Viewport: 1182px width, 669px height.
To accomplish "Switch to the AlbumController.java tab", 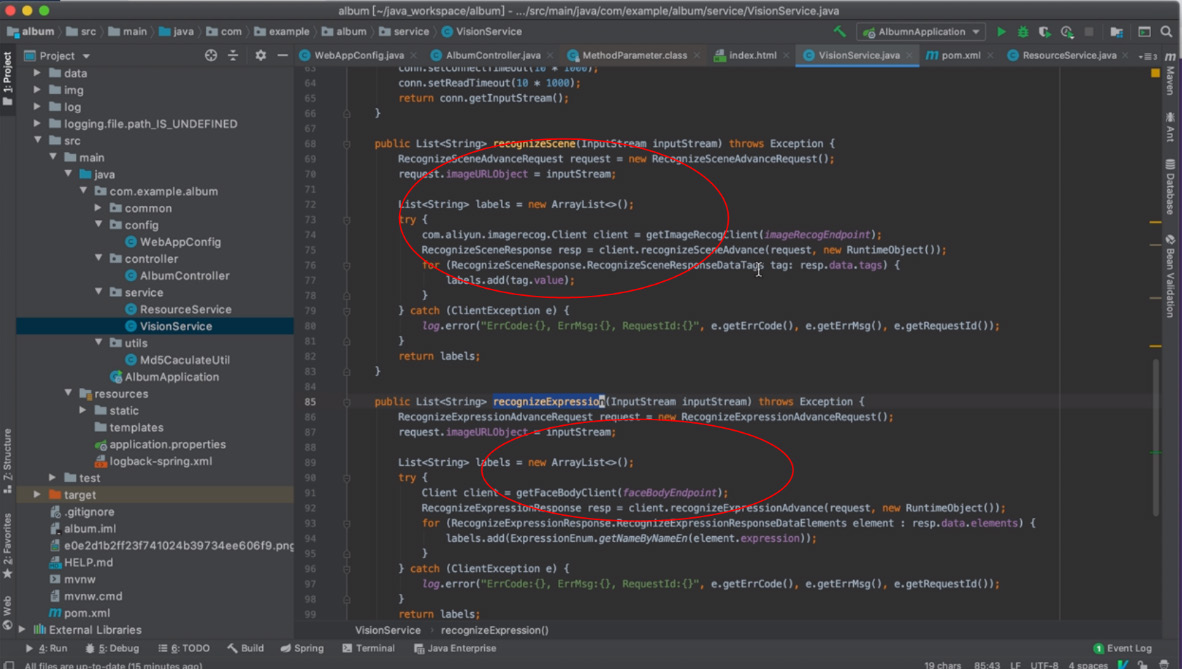I will point(492,56).
